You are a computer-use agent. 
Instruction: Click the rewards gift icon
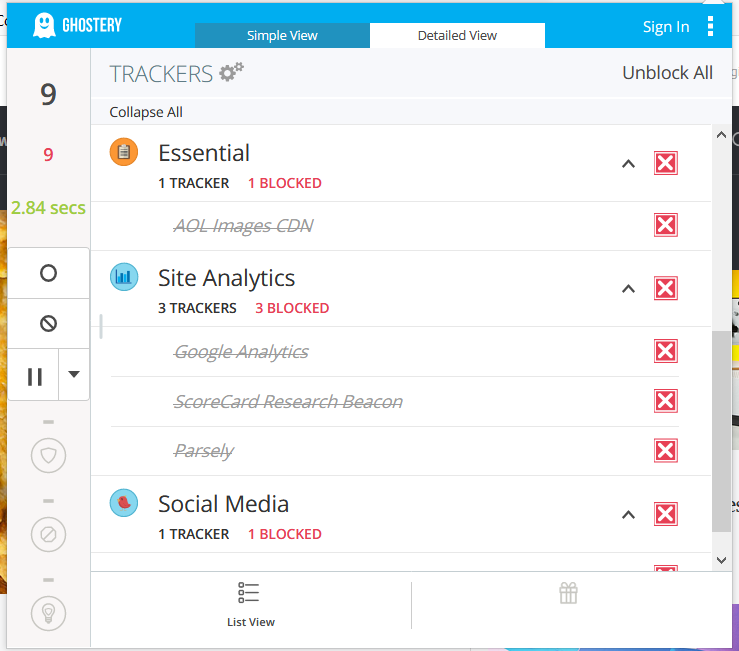(x=568, y=593)
